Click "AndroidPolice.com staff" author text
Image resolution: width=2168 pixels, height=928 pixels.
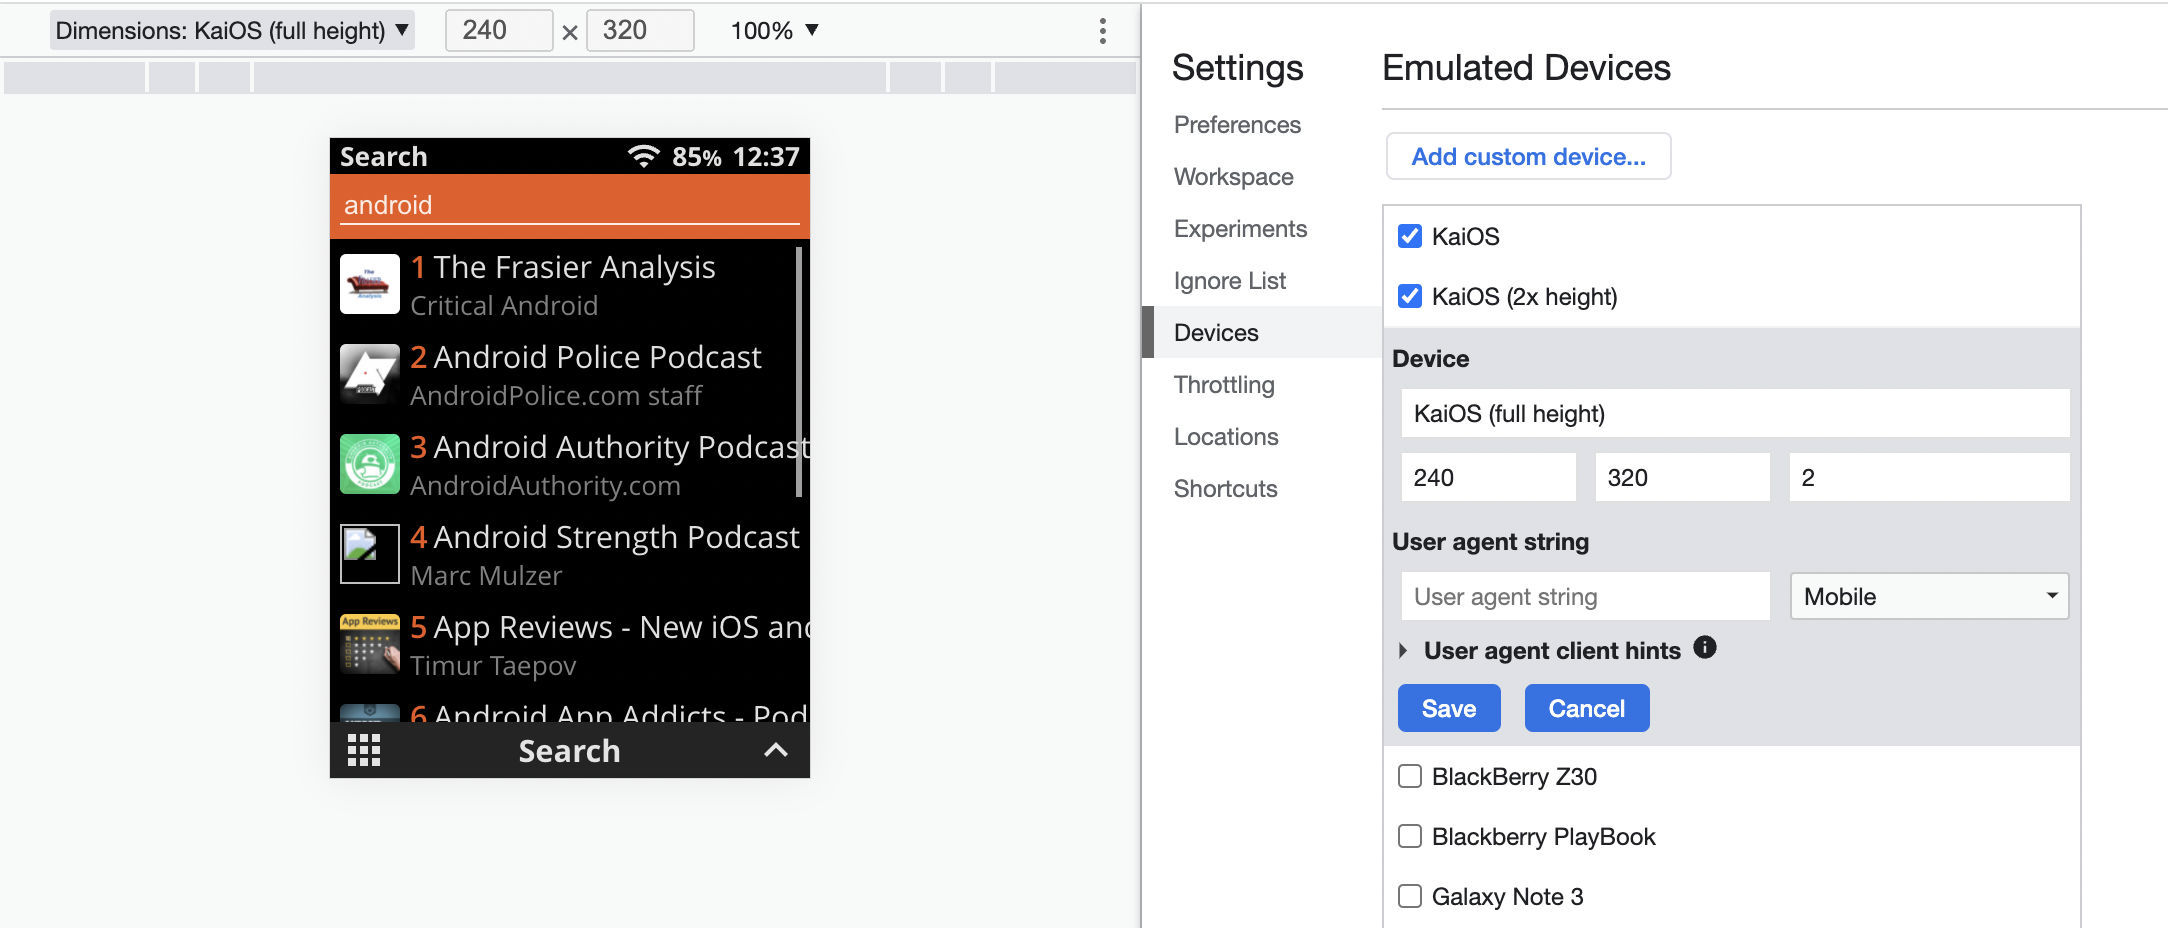click(556, 396)
